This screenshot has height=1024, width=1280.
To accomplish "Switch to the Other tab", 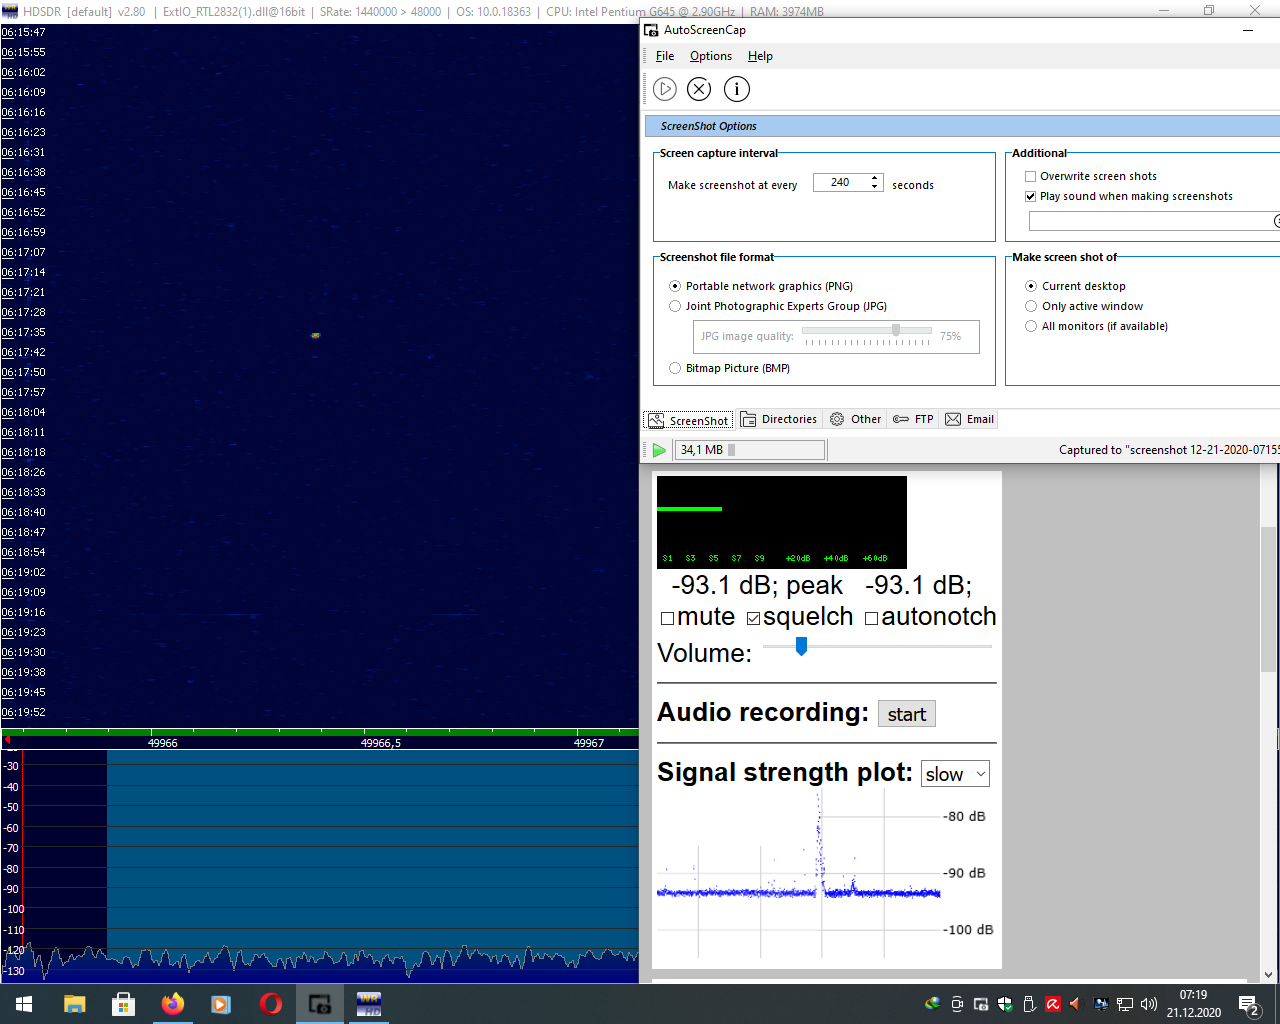I will (x=856, y=420).
